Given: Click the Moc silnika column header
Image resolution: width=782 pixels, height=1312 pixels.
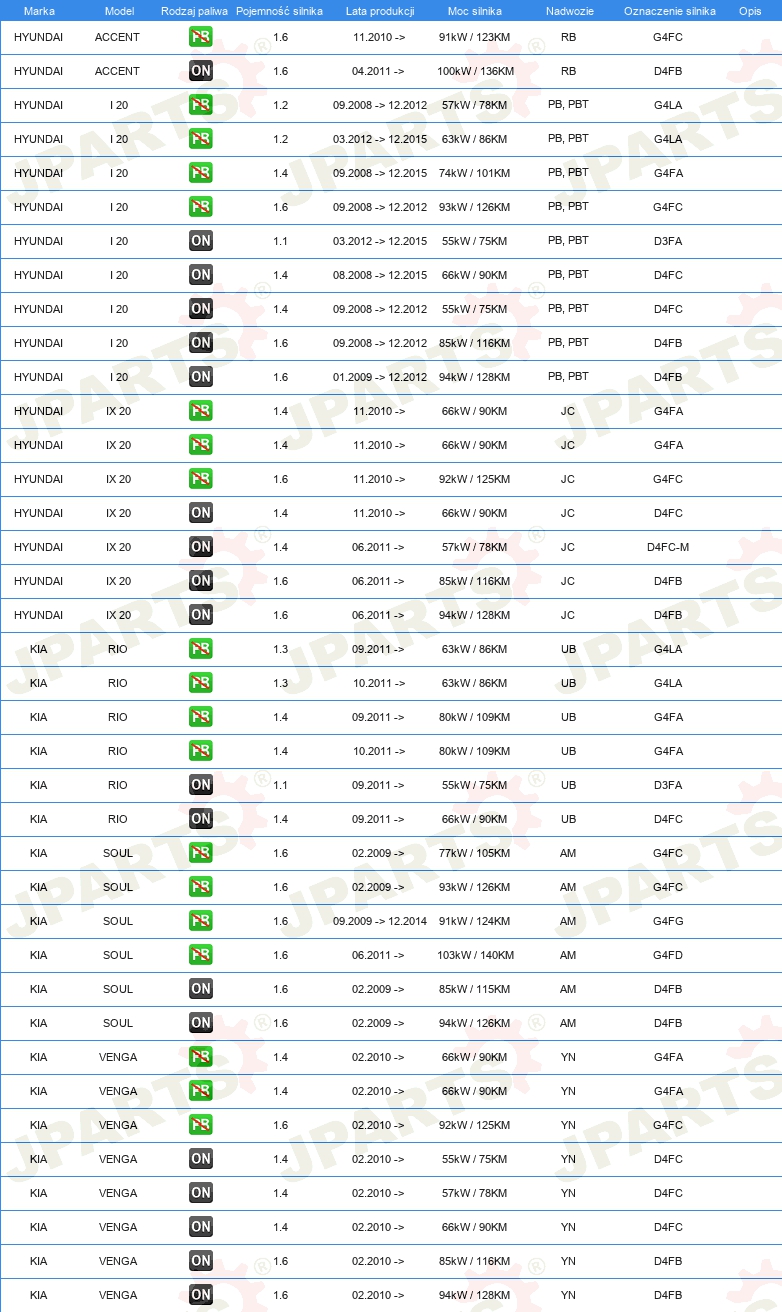Looking at the screenshot, I should (475, 11).
